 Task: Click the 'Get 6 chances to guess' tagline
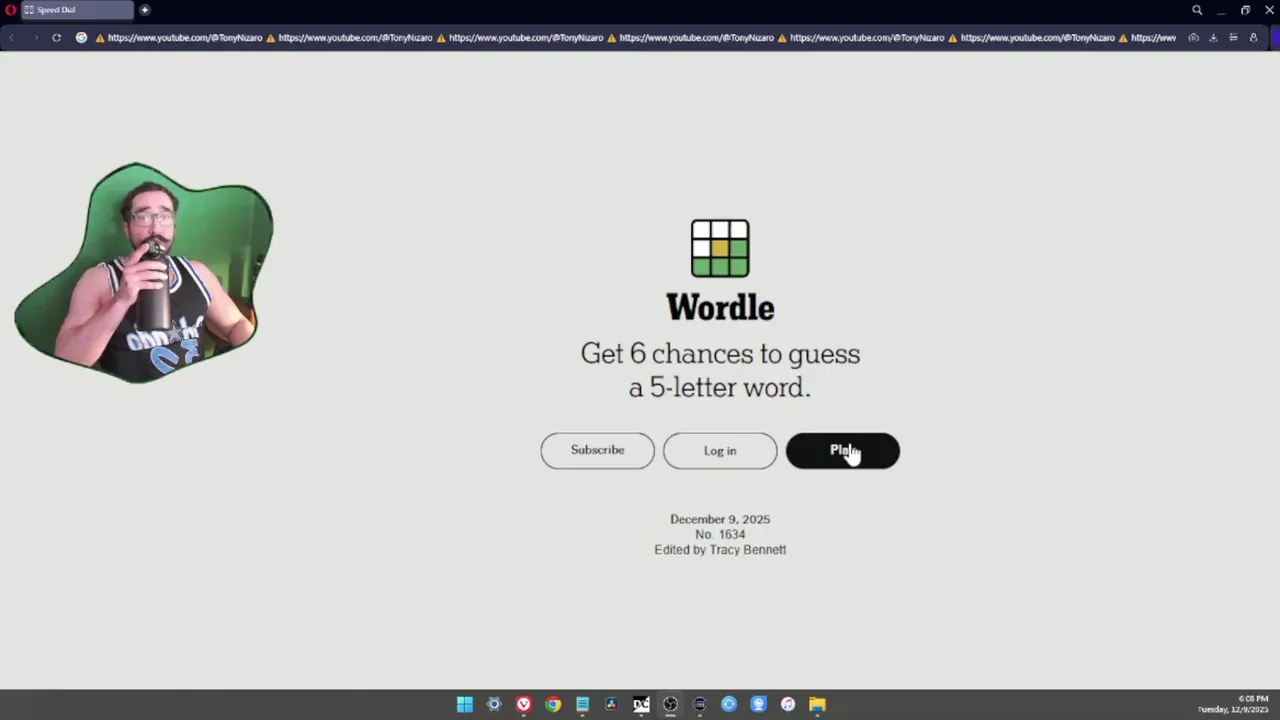pyautogui.click(x=720, y=354)
